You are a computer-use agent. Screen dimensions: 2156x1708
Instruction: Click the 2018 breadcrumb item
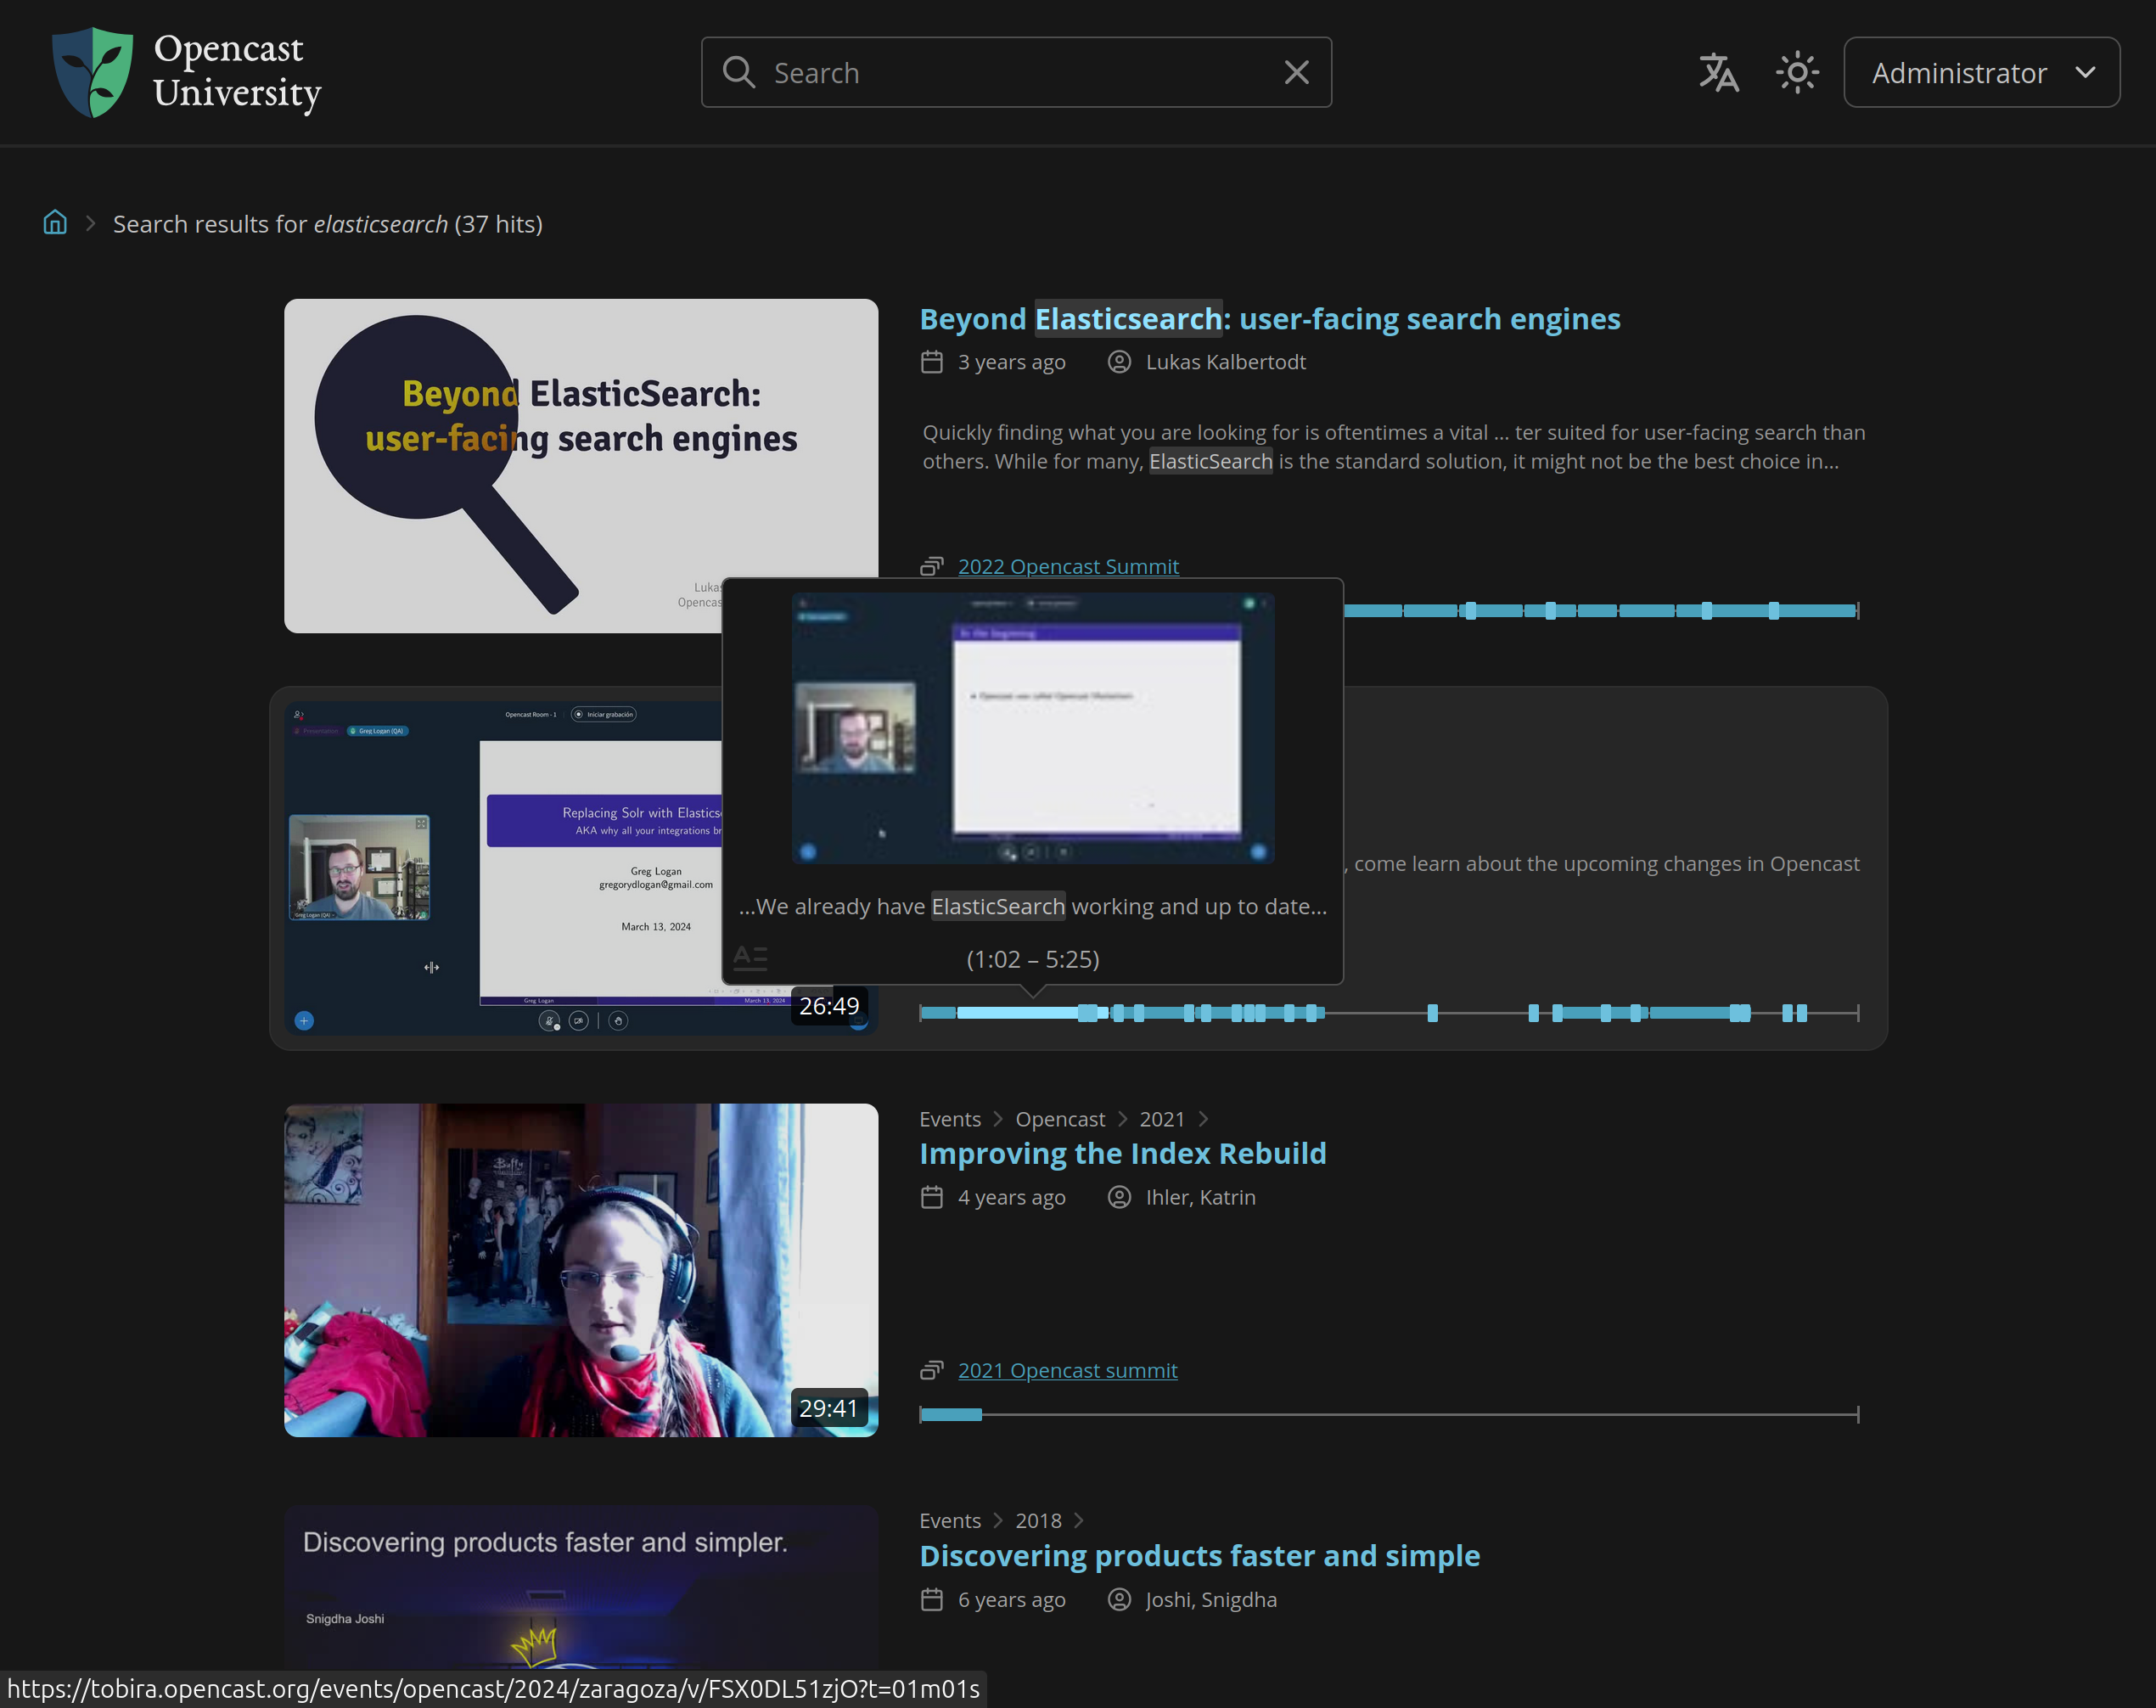pos(1038,1520)
